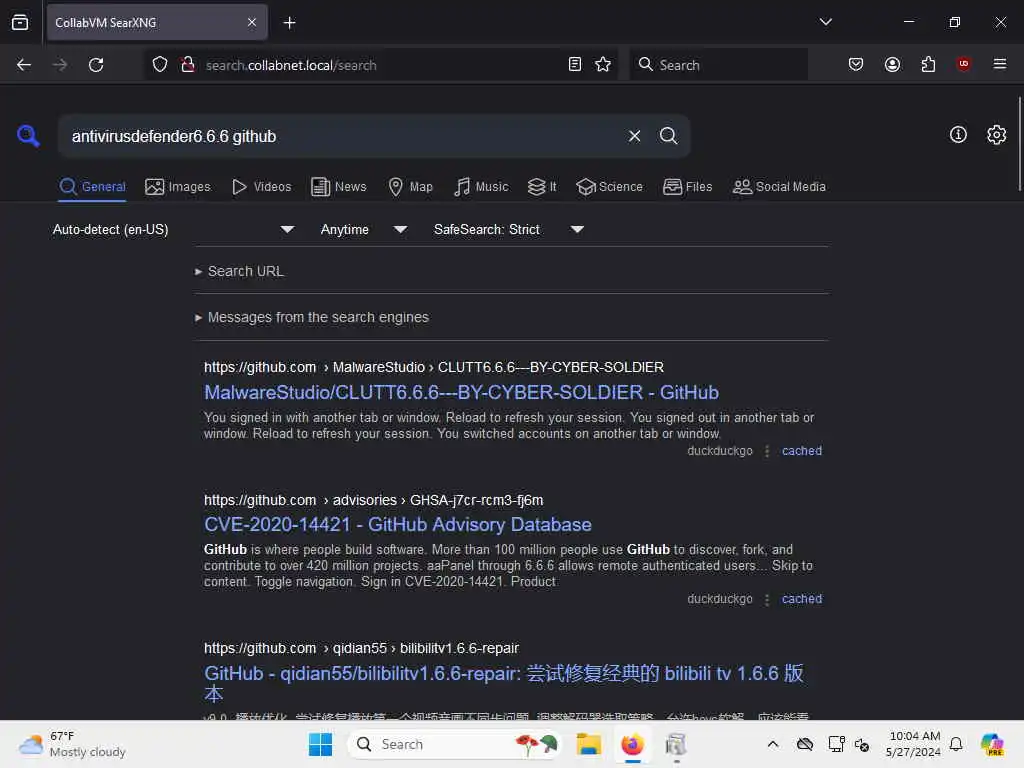This screenshot has height=768, width=1024.
Task: Switch to the IT category
Action: (x=542, y=187)
